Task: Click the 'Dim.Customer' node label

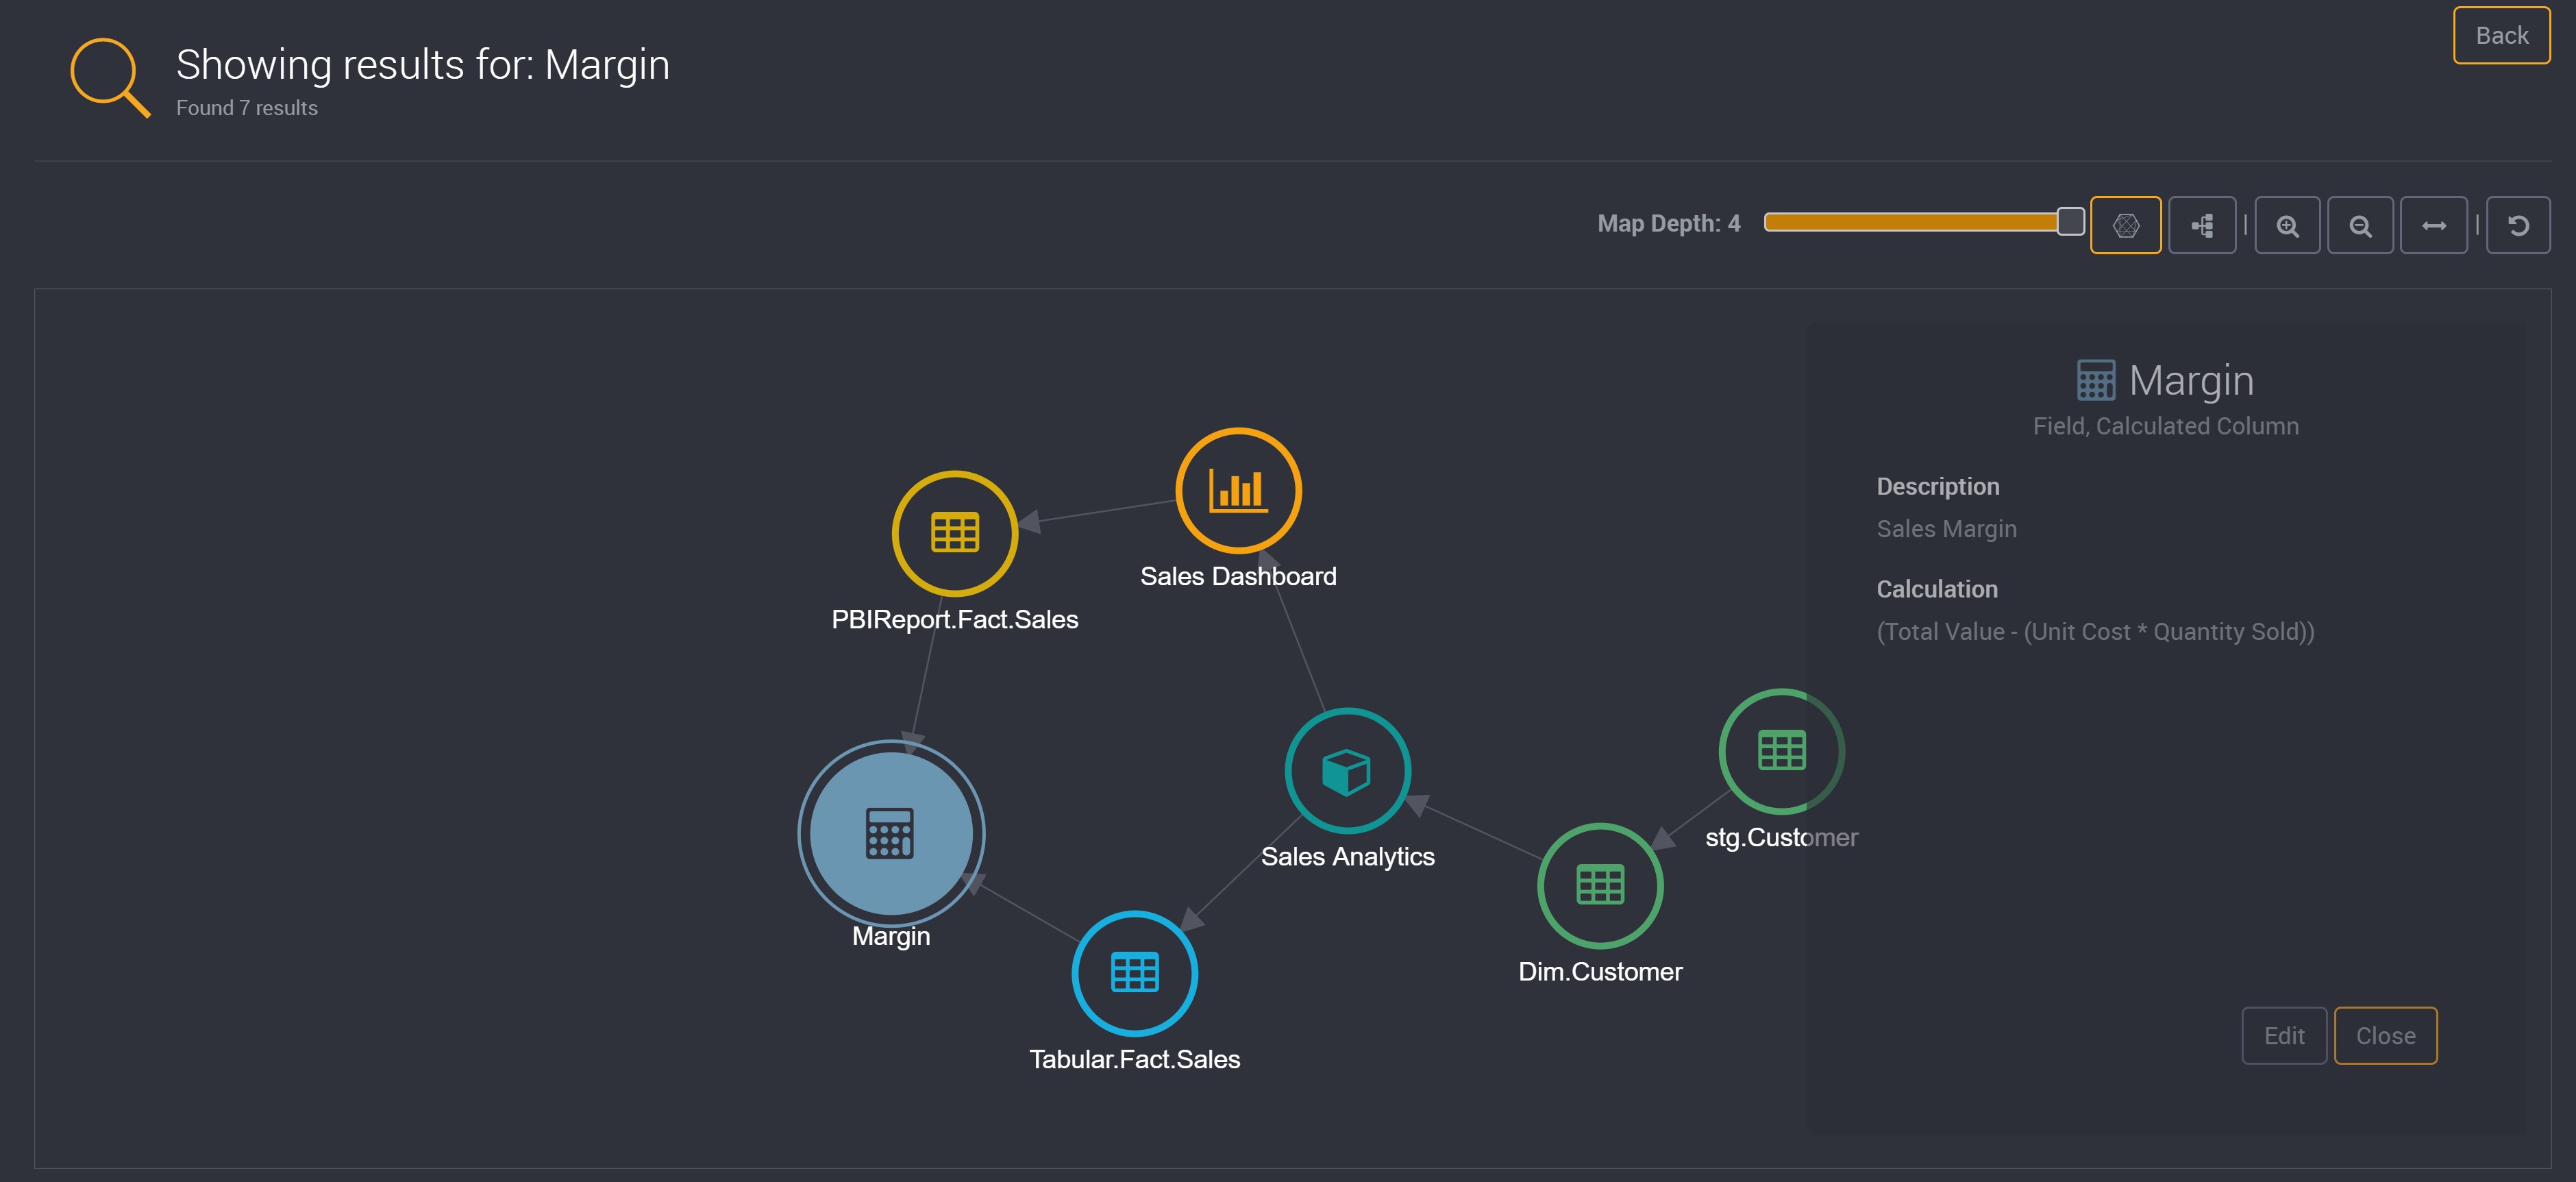Action: 1600,972
